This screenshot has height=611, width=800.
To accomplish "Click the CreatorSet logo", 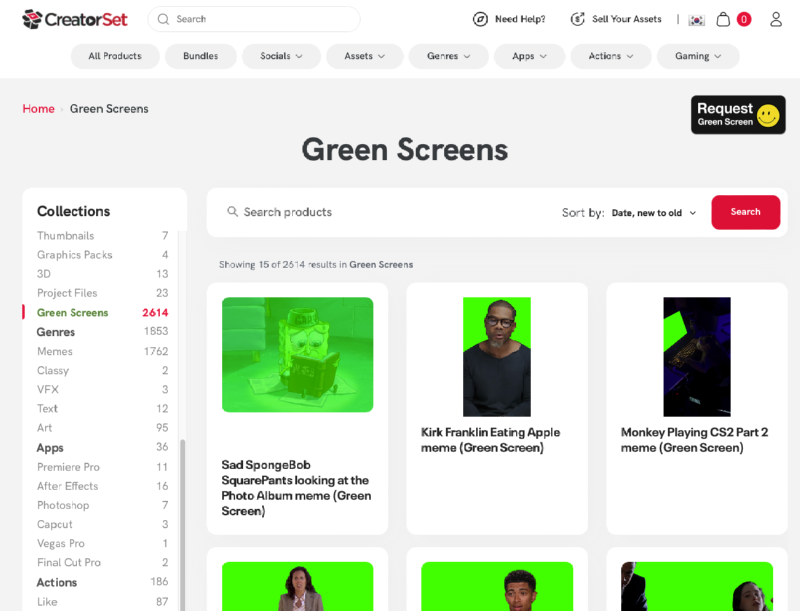I will (x=74, y=19).
